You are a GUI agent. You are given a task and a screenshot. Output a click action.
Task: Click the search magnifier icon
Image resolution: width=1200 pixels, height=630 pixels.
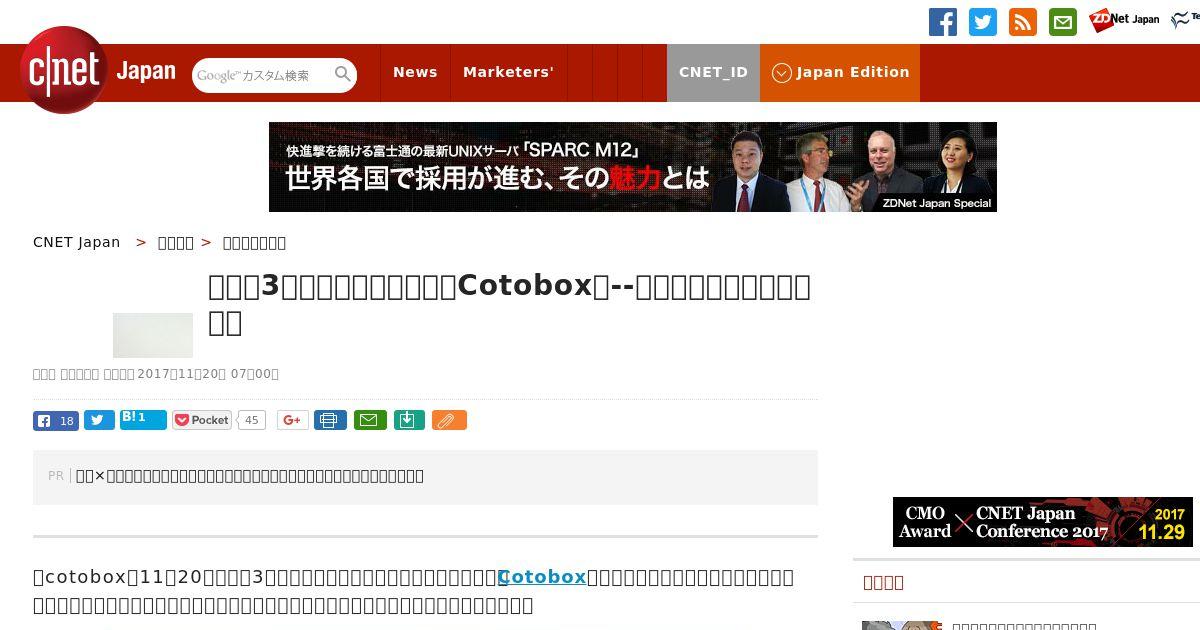[x=343, y=75]
